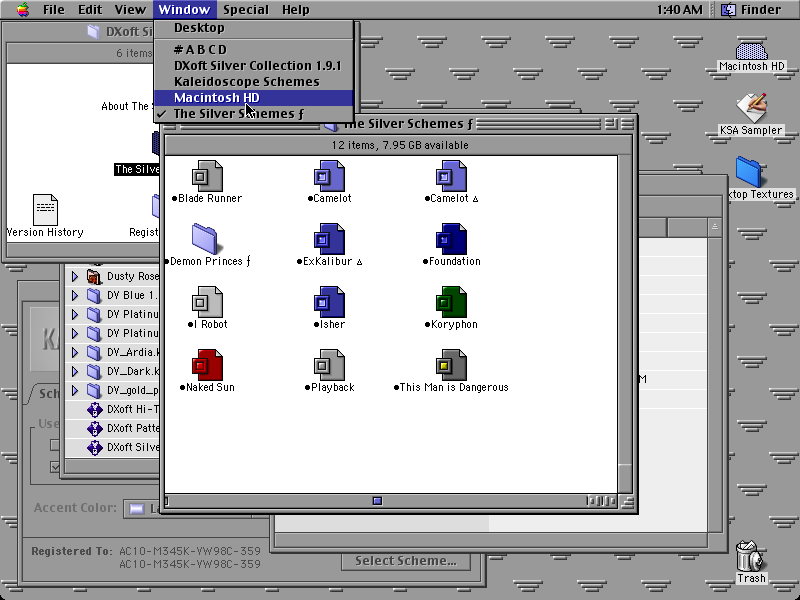
Task: Open the Edit menu
Action: click(90, 10)
